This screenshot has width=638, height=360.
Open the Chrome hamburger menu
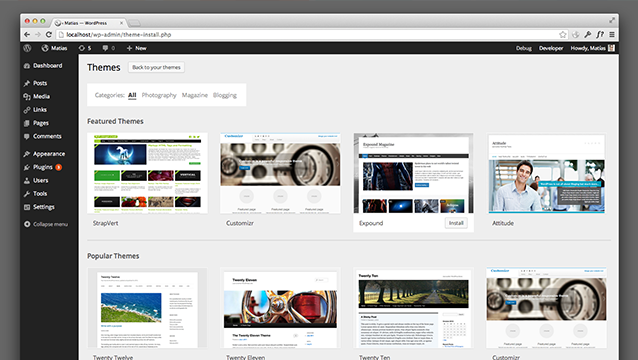612,35
